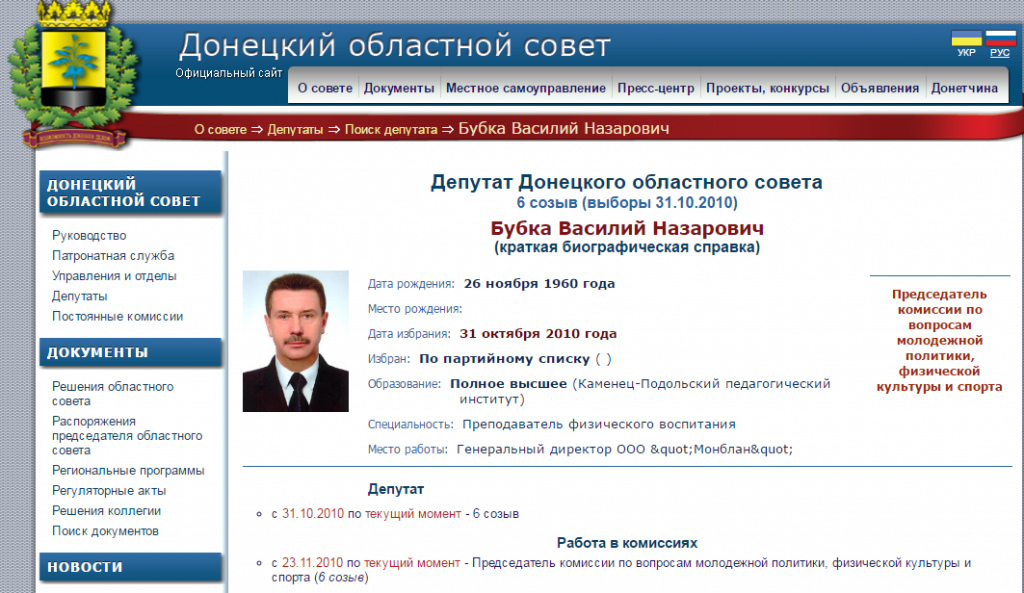Open 'Руководство' in the left sidebar
This screenshot has width=1024, height=593.
[x=89, y=236]
